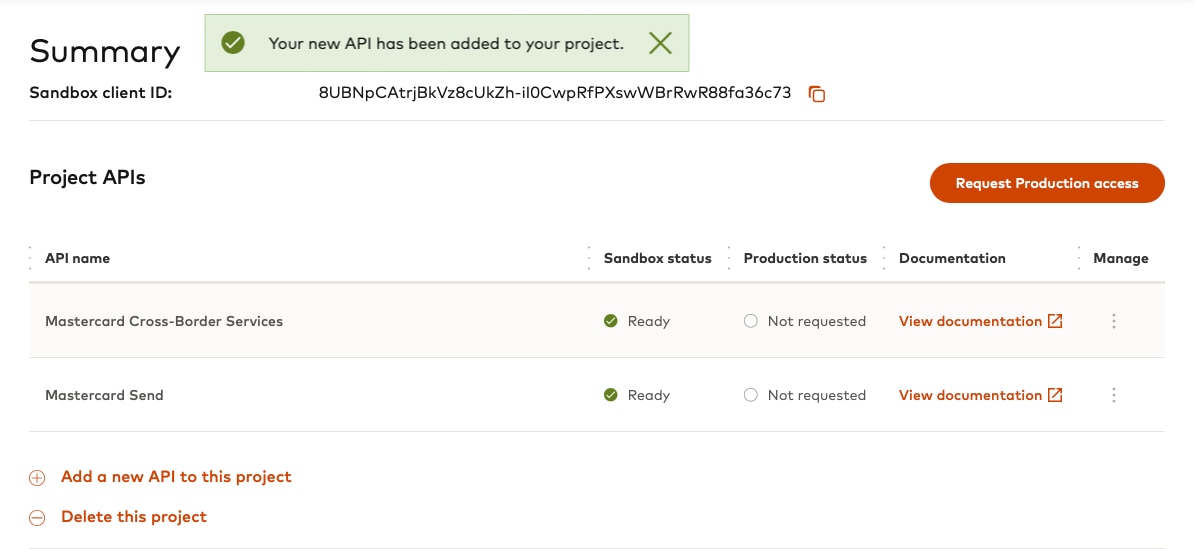Viewport: 1195px width, 549px height.
Task: Click the plus icon beside Add a new API
Action: pyautogui.click(x=37, y=478)
